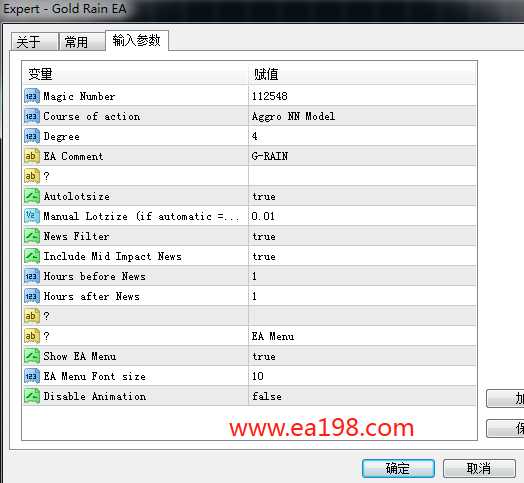Click the double-type icon beside Manual Lotzize
Screen dimensions: 524x483
[x=32, y=216]
